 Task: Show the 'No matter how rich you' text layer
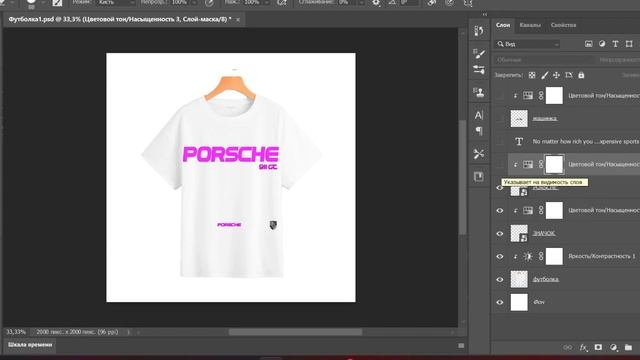coord(500,141)
